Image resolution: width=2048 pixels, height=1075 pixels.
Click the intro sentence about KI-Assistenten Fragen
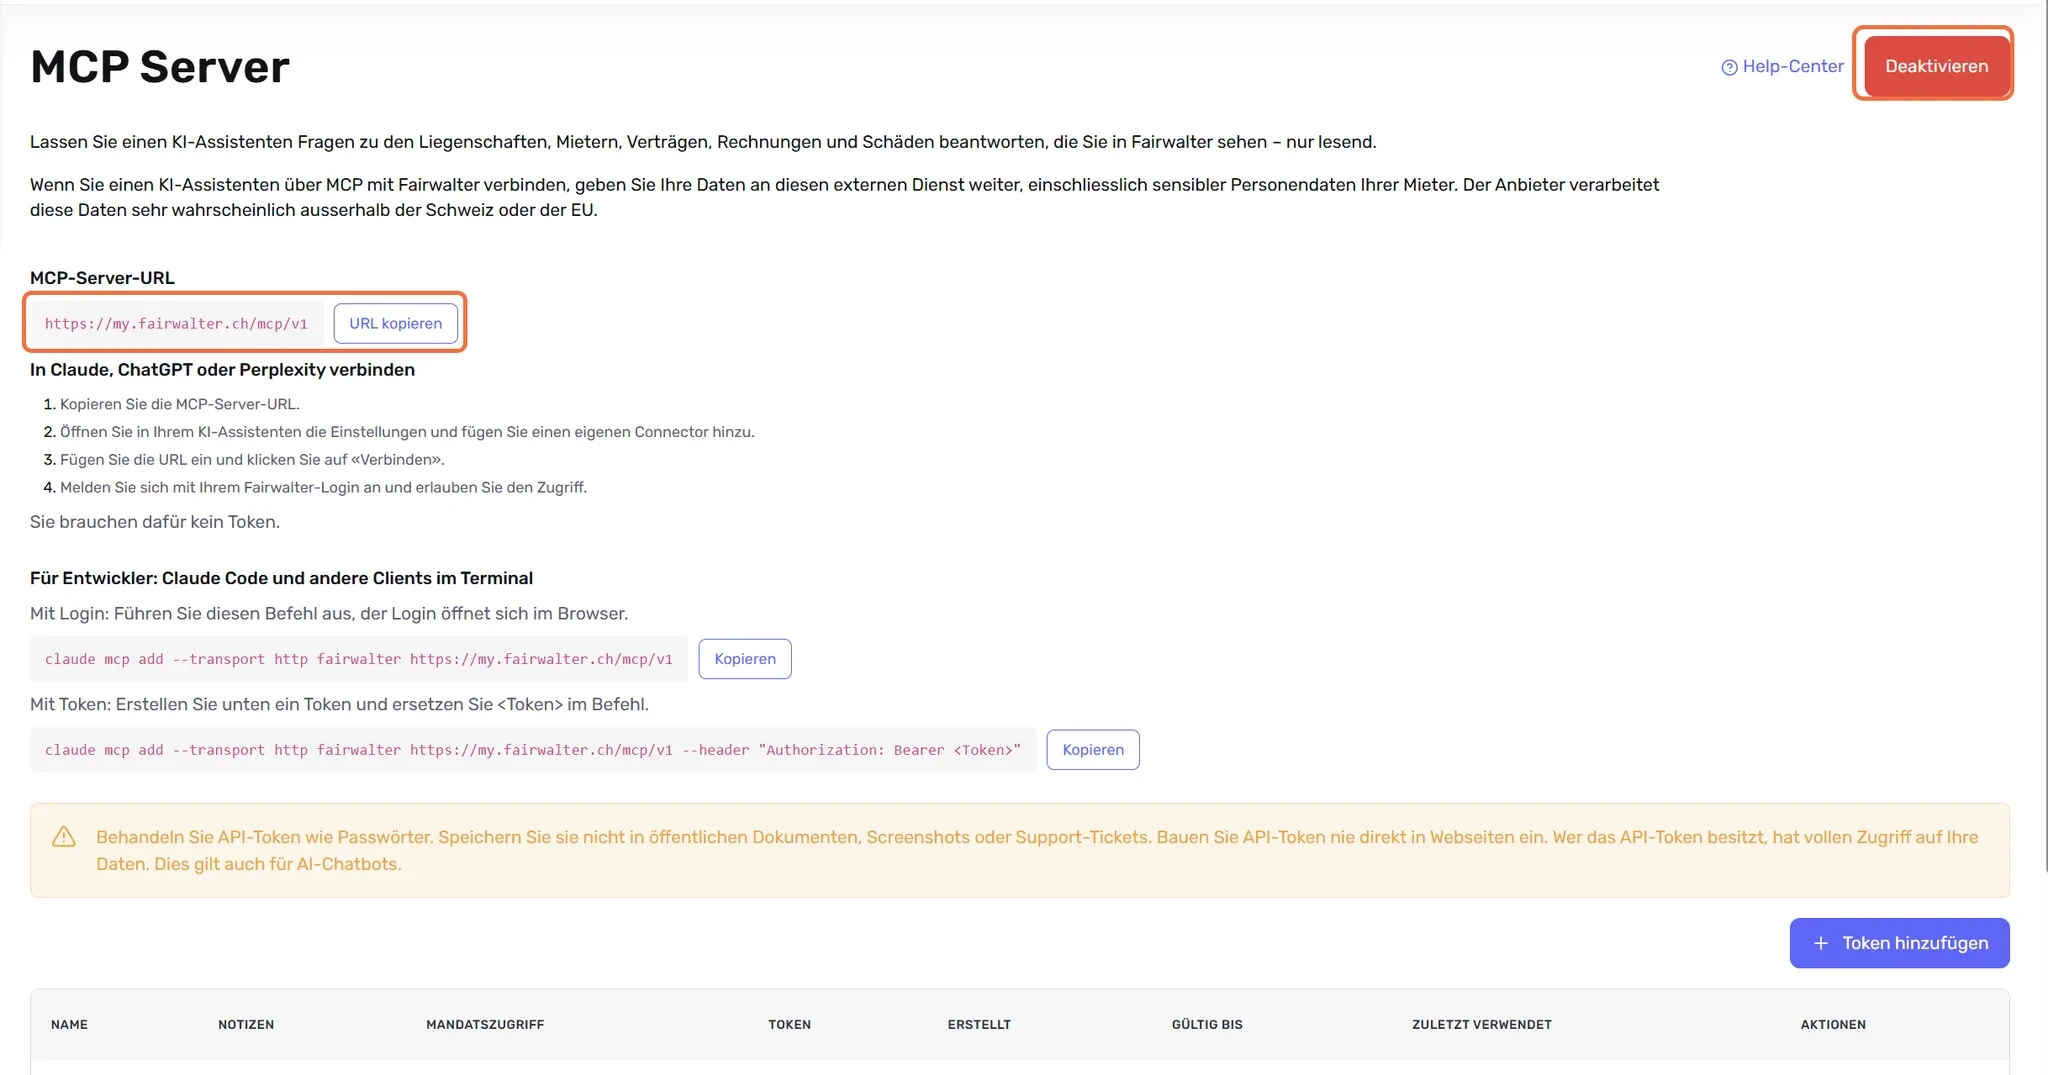point(703,142)
